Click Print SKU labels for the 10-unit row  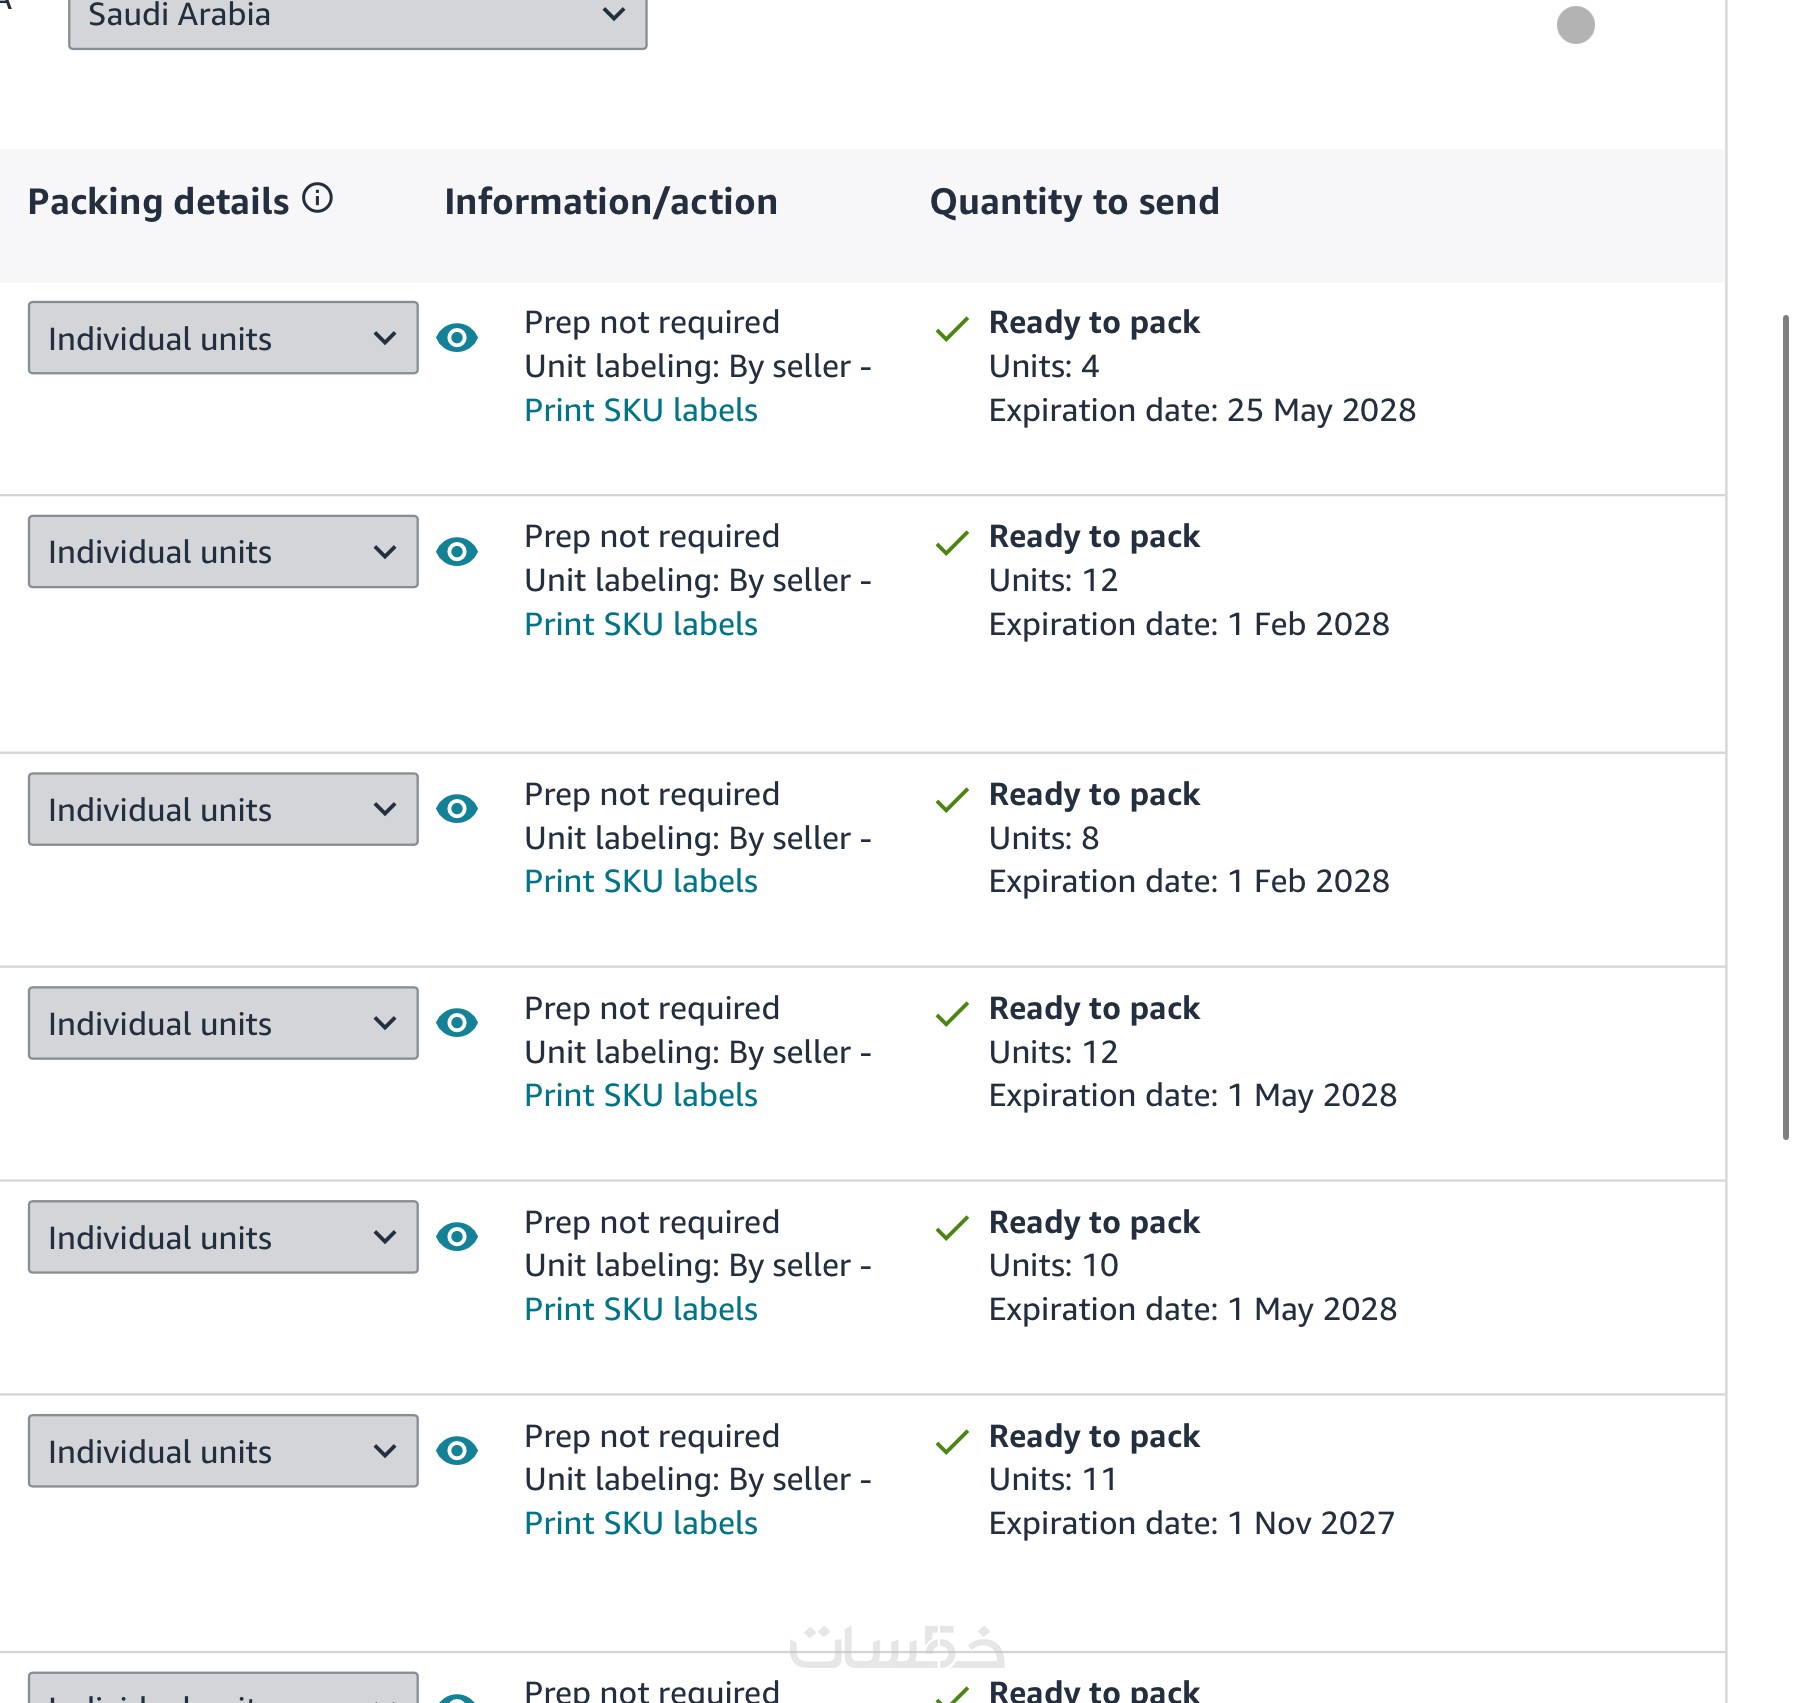click(x=640, y=1310)
